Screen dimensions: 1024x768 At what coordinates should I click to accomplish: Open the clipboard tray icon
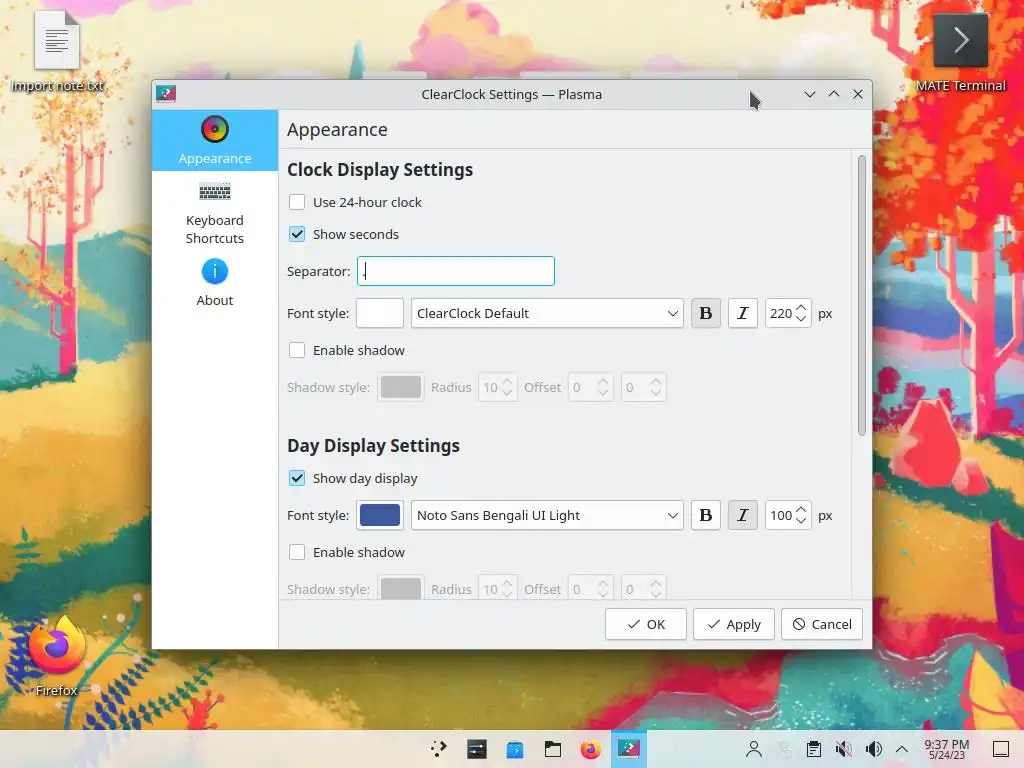pyautogui.click(x=814, y=749)
